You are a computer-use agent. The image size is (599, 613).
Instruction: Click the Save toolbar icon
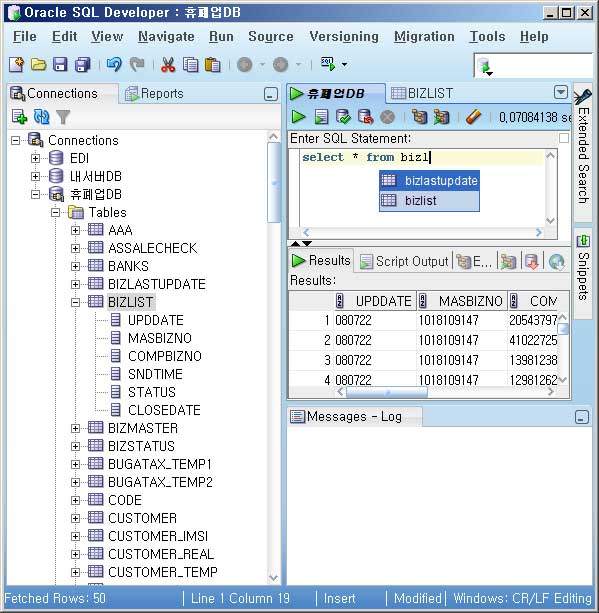coord(60,65)
